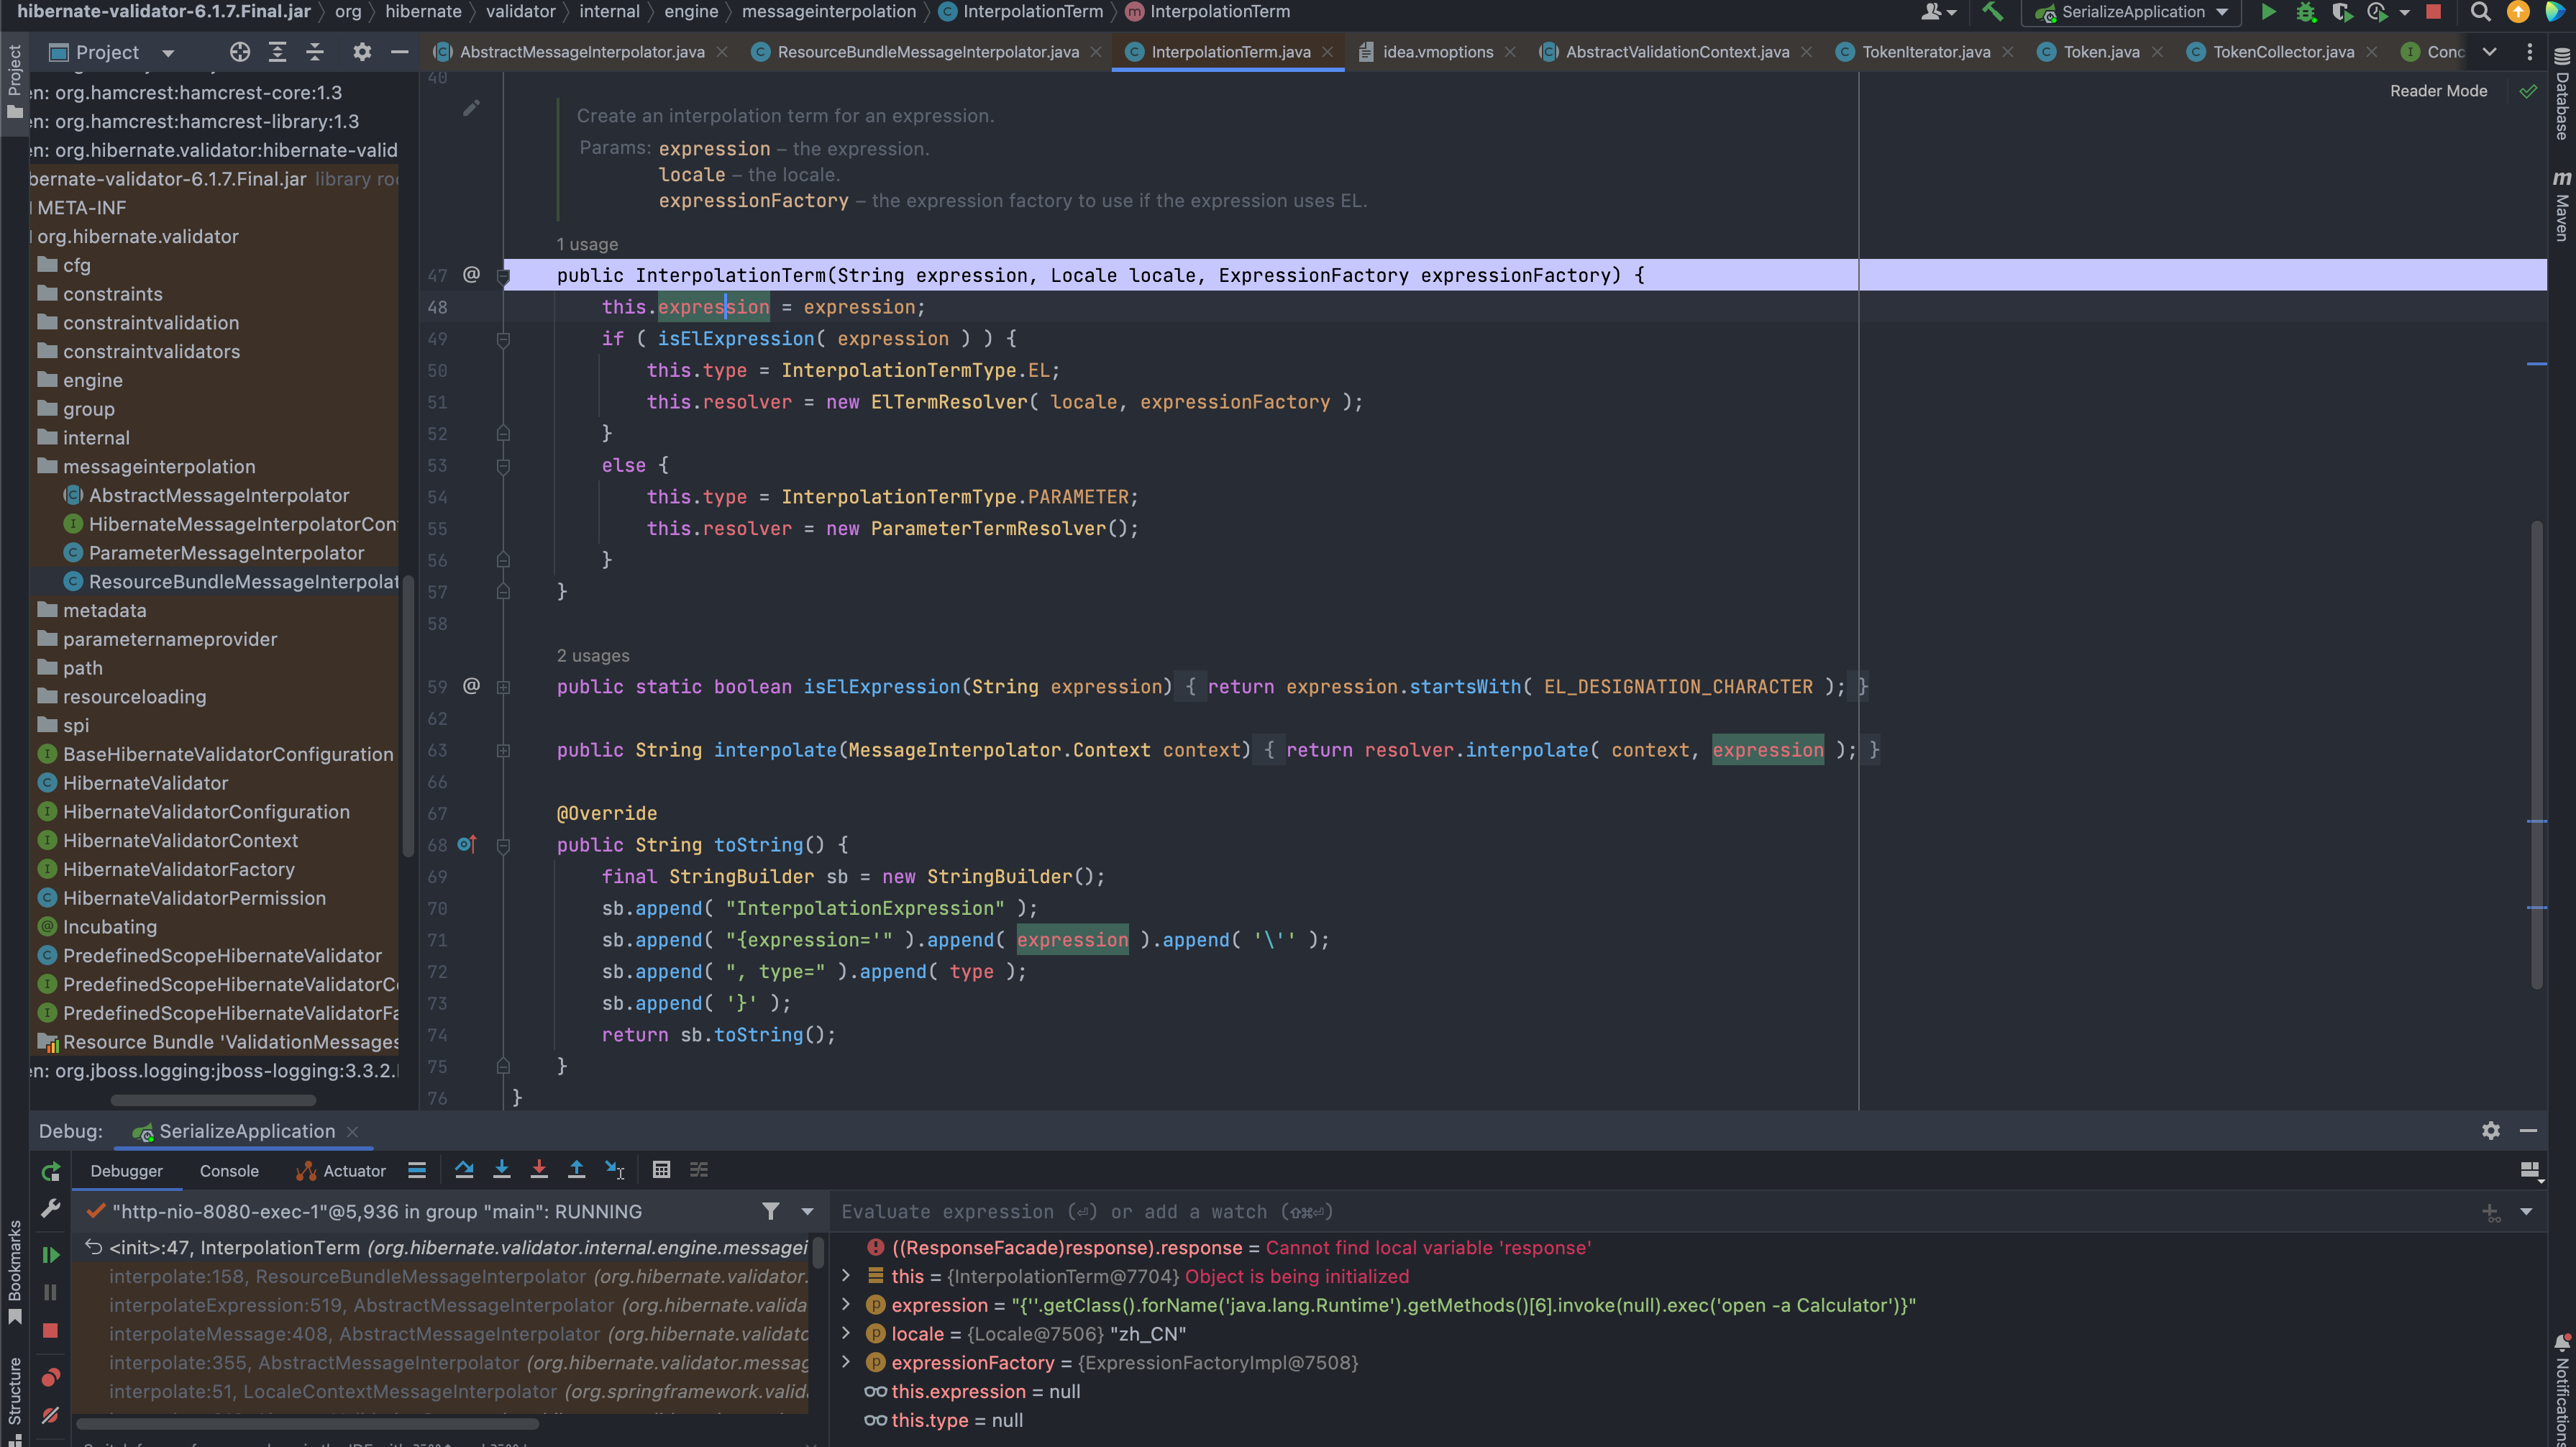The height and width of the screenshot is (1447, 2576).
Task: Click View Breakpoints red circles icon
Action: click(50, 1377)
